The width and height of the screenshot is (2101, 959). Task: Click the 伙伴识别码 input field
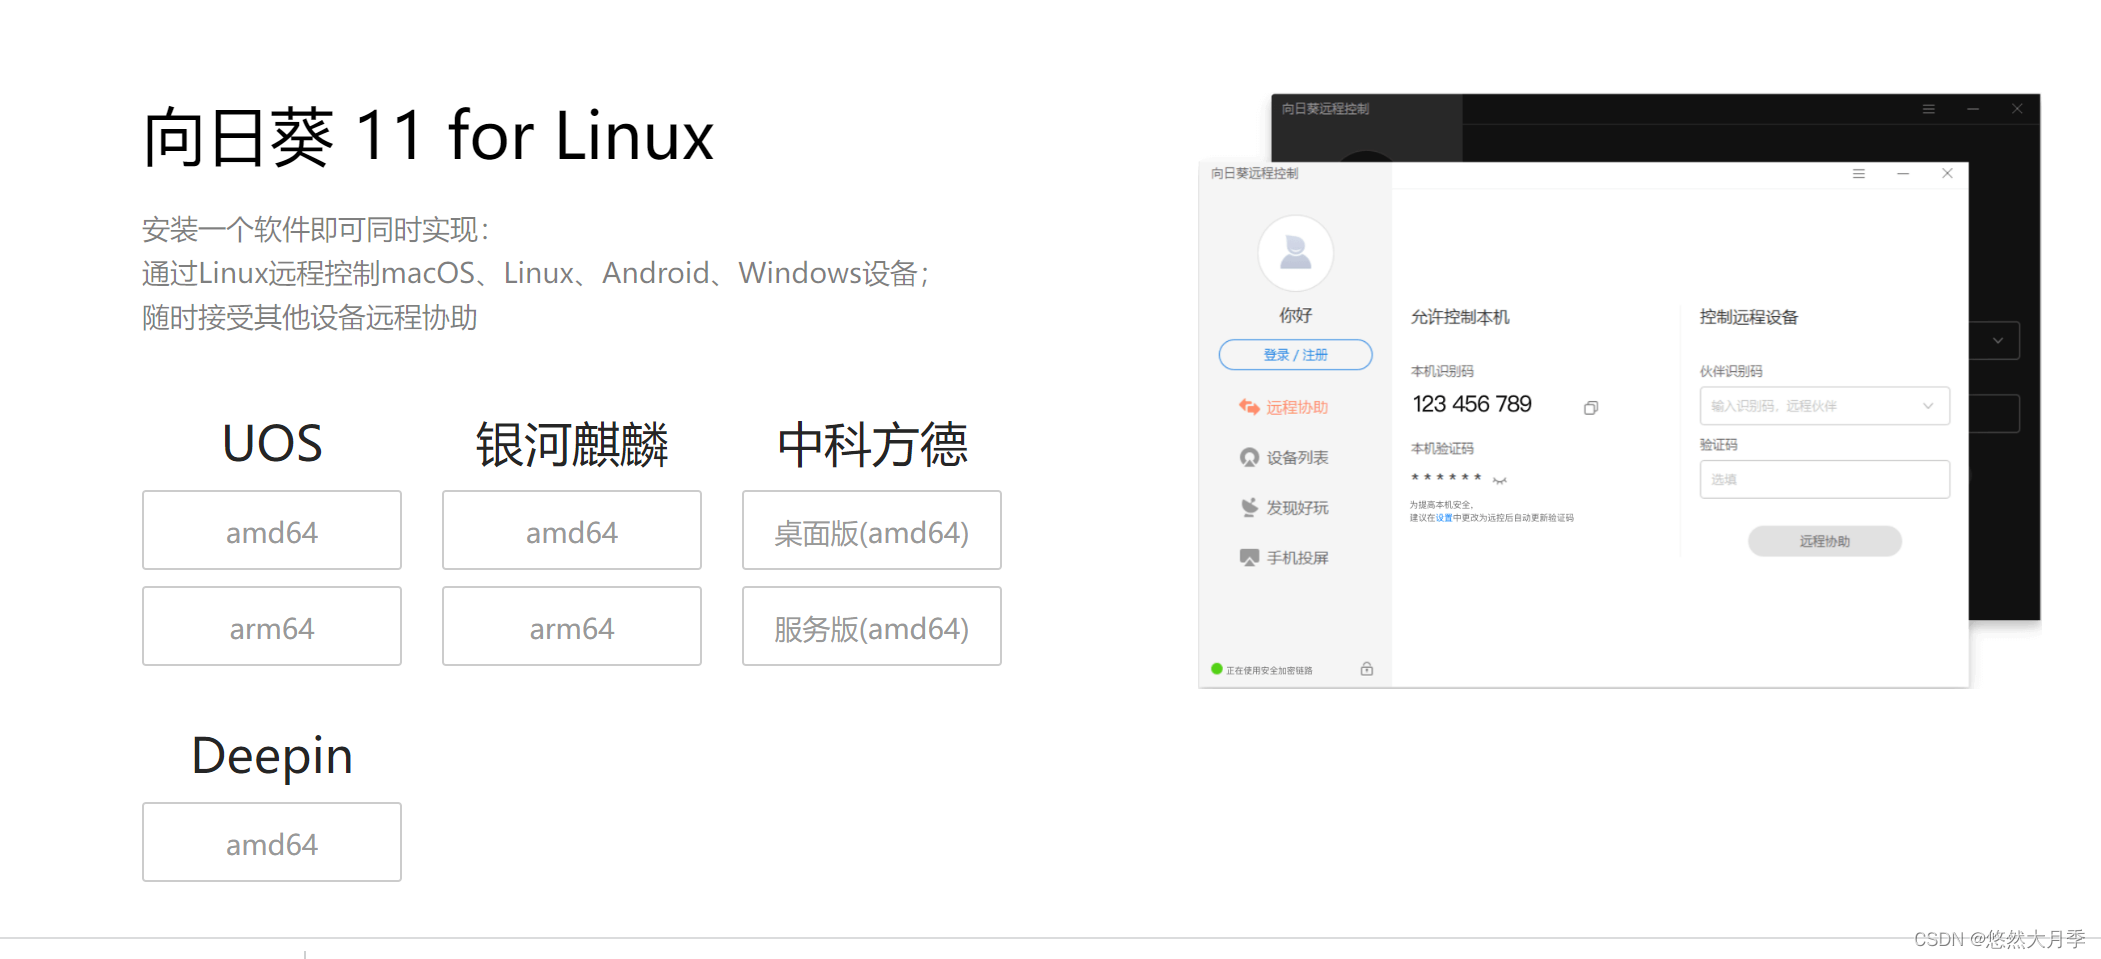[1824, 406]
